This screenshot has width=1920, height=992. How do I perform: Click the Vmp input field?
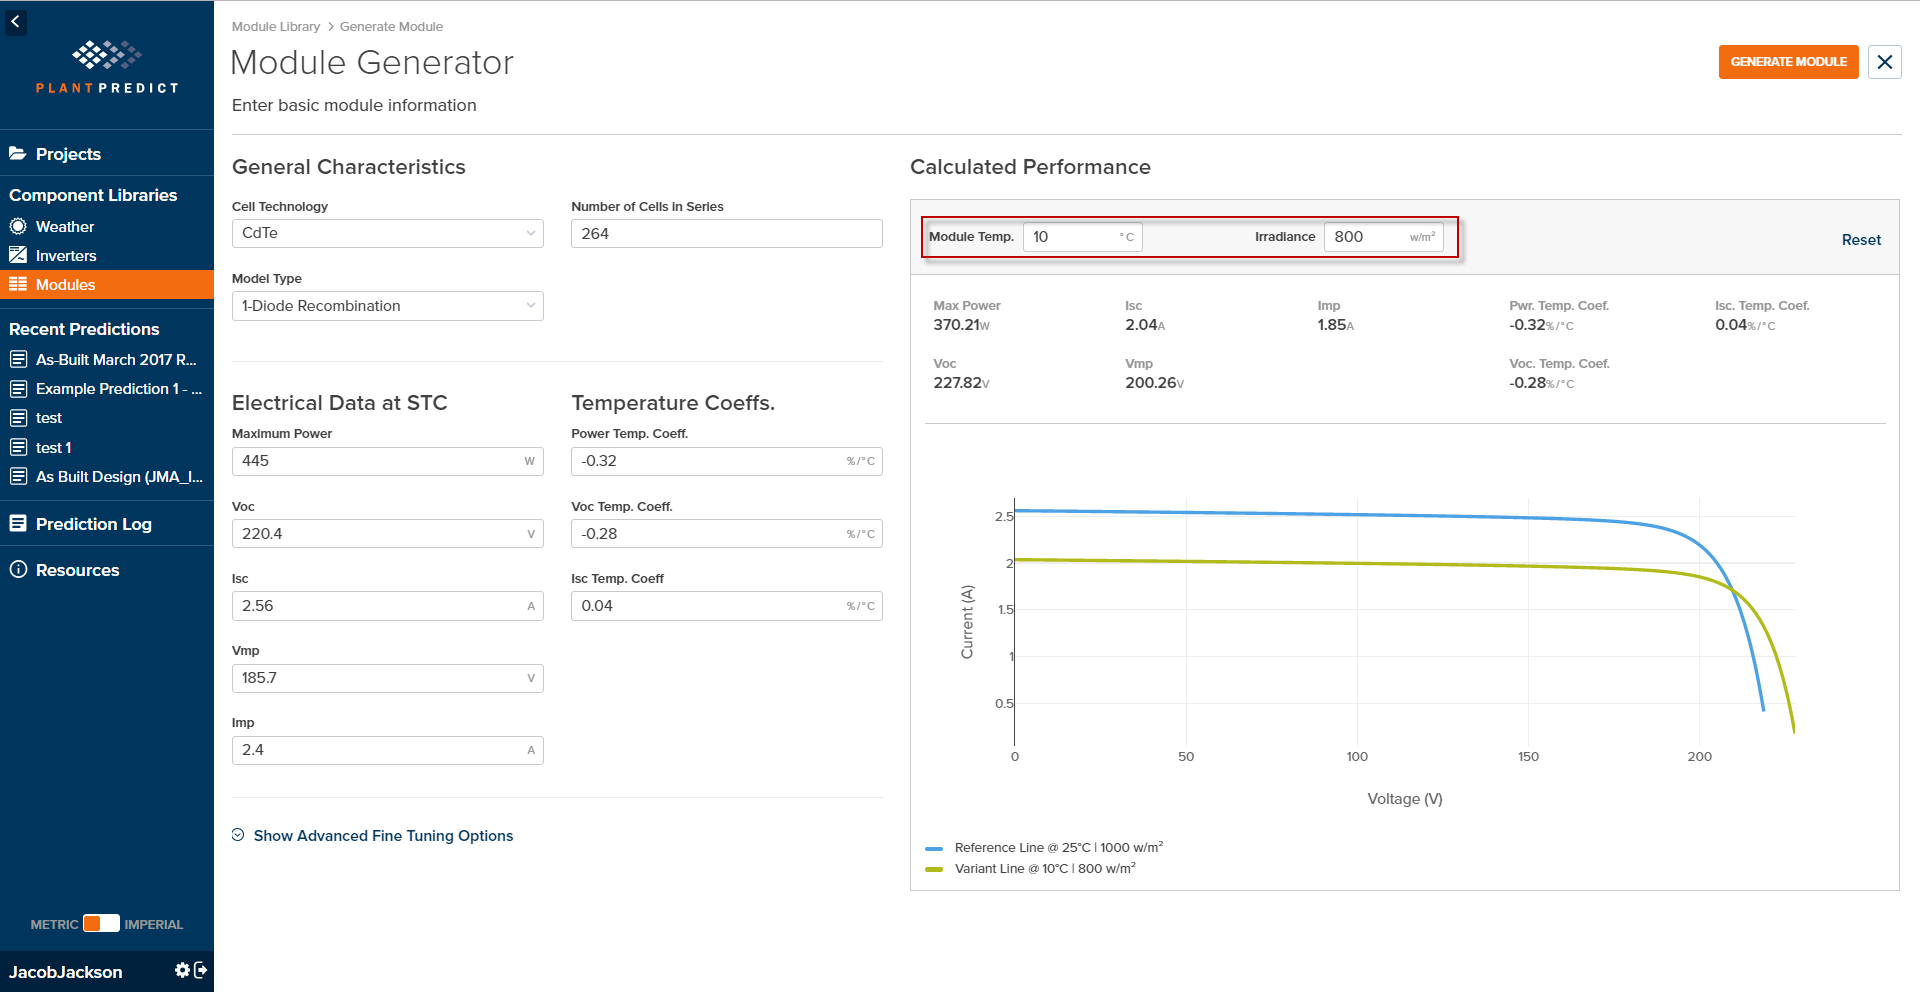point(387,678)
